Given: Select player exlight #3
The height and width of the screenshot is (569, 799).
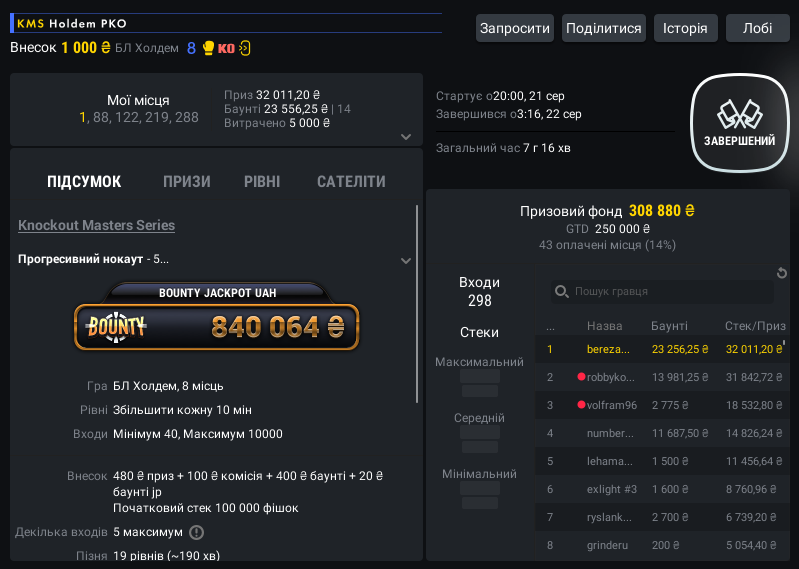Looking at the screenshot, I should (662, 489).
